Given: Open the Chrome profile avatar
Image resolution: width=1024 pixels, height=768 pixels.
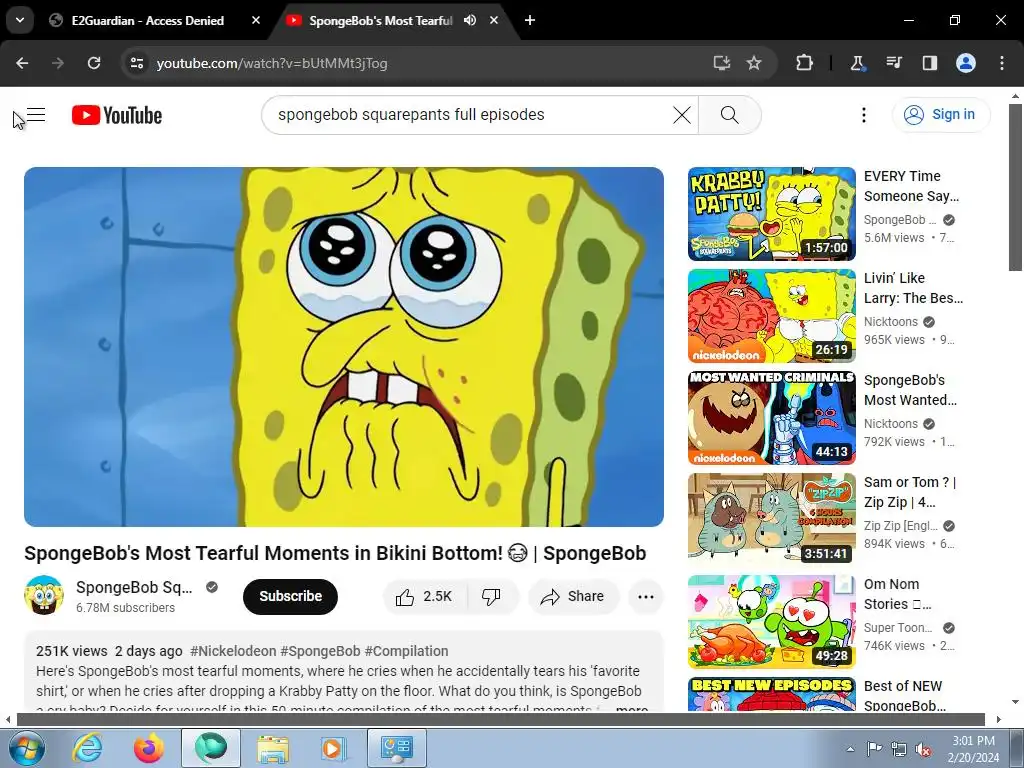Looking at the screenshot, I should point(966,63).
